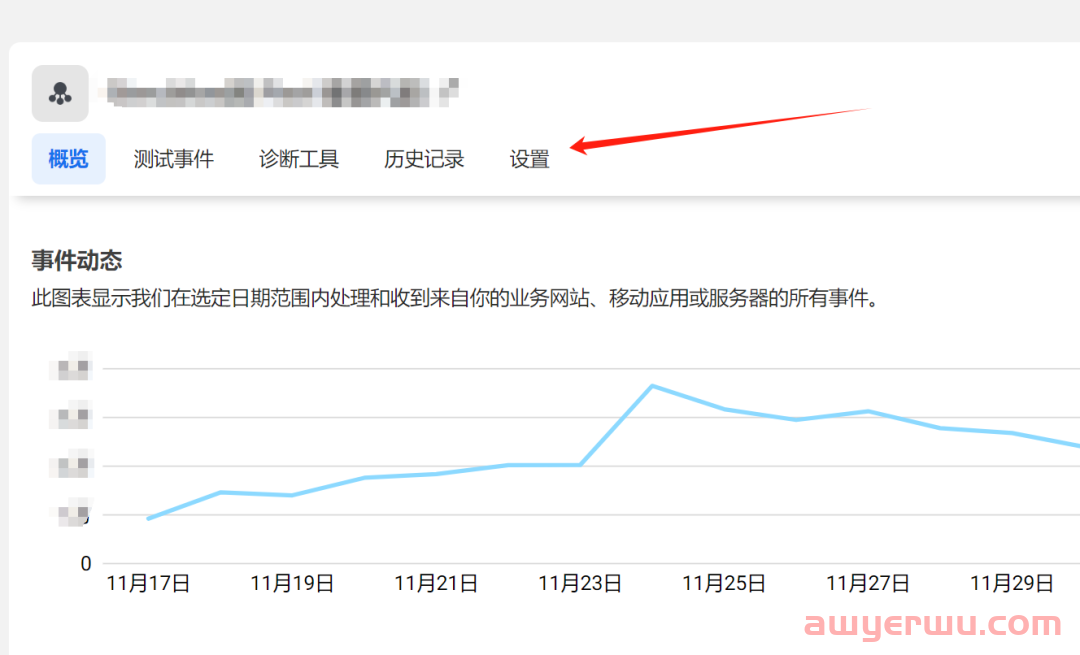Go to the 设置 tab
Viewport: 1080px width, 655px height.
click(x=530, y=159)
